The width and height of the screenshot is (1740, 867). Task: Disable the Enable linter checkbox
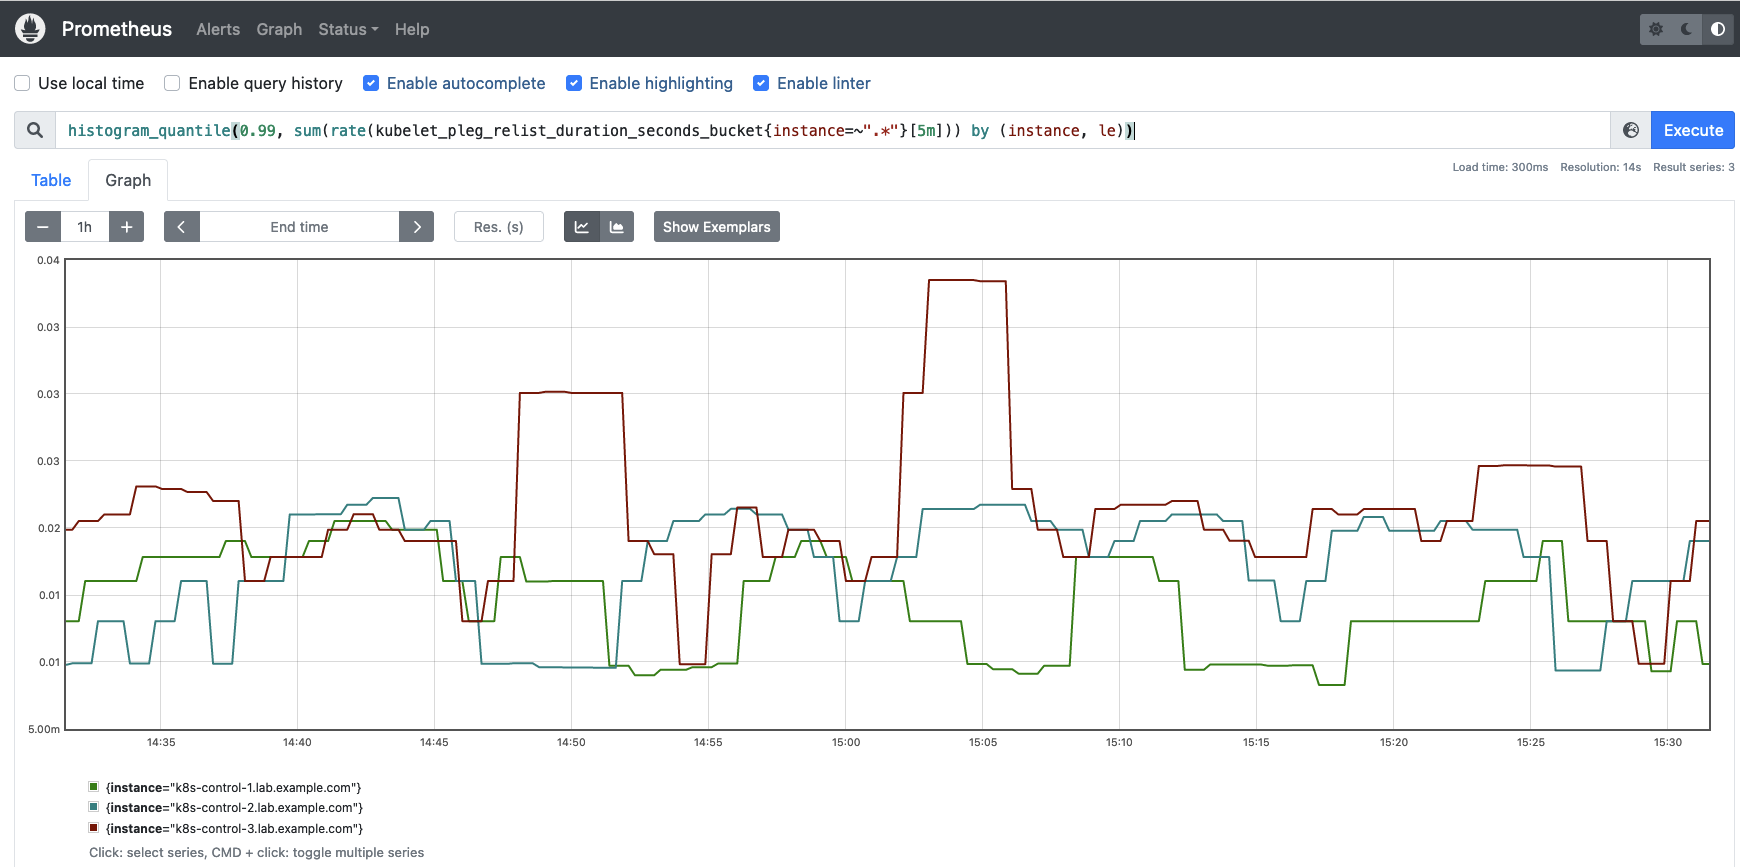(x=761, y=83)
